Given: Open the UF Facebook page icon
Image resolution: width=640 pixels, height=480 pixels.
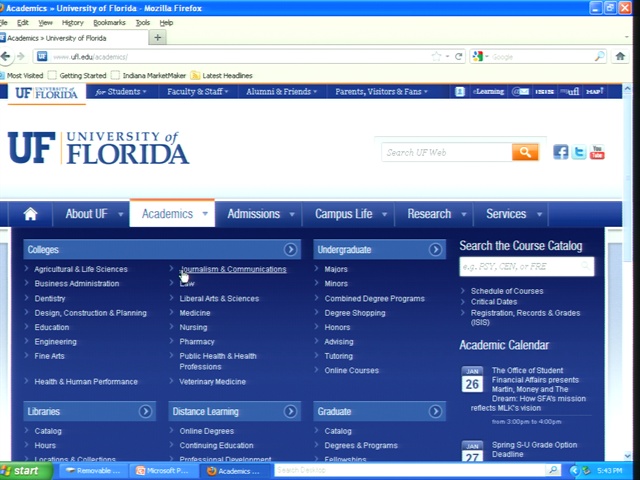Looking at the screenshot, I should tap(560, 152).
